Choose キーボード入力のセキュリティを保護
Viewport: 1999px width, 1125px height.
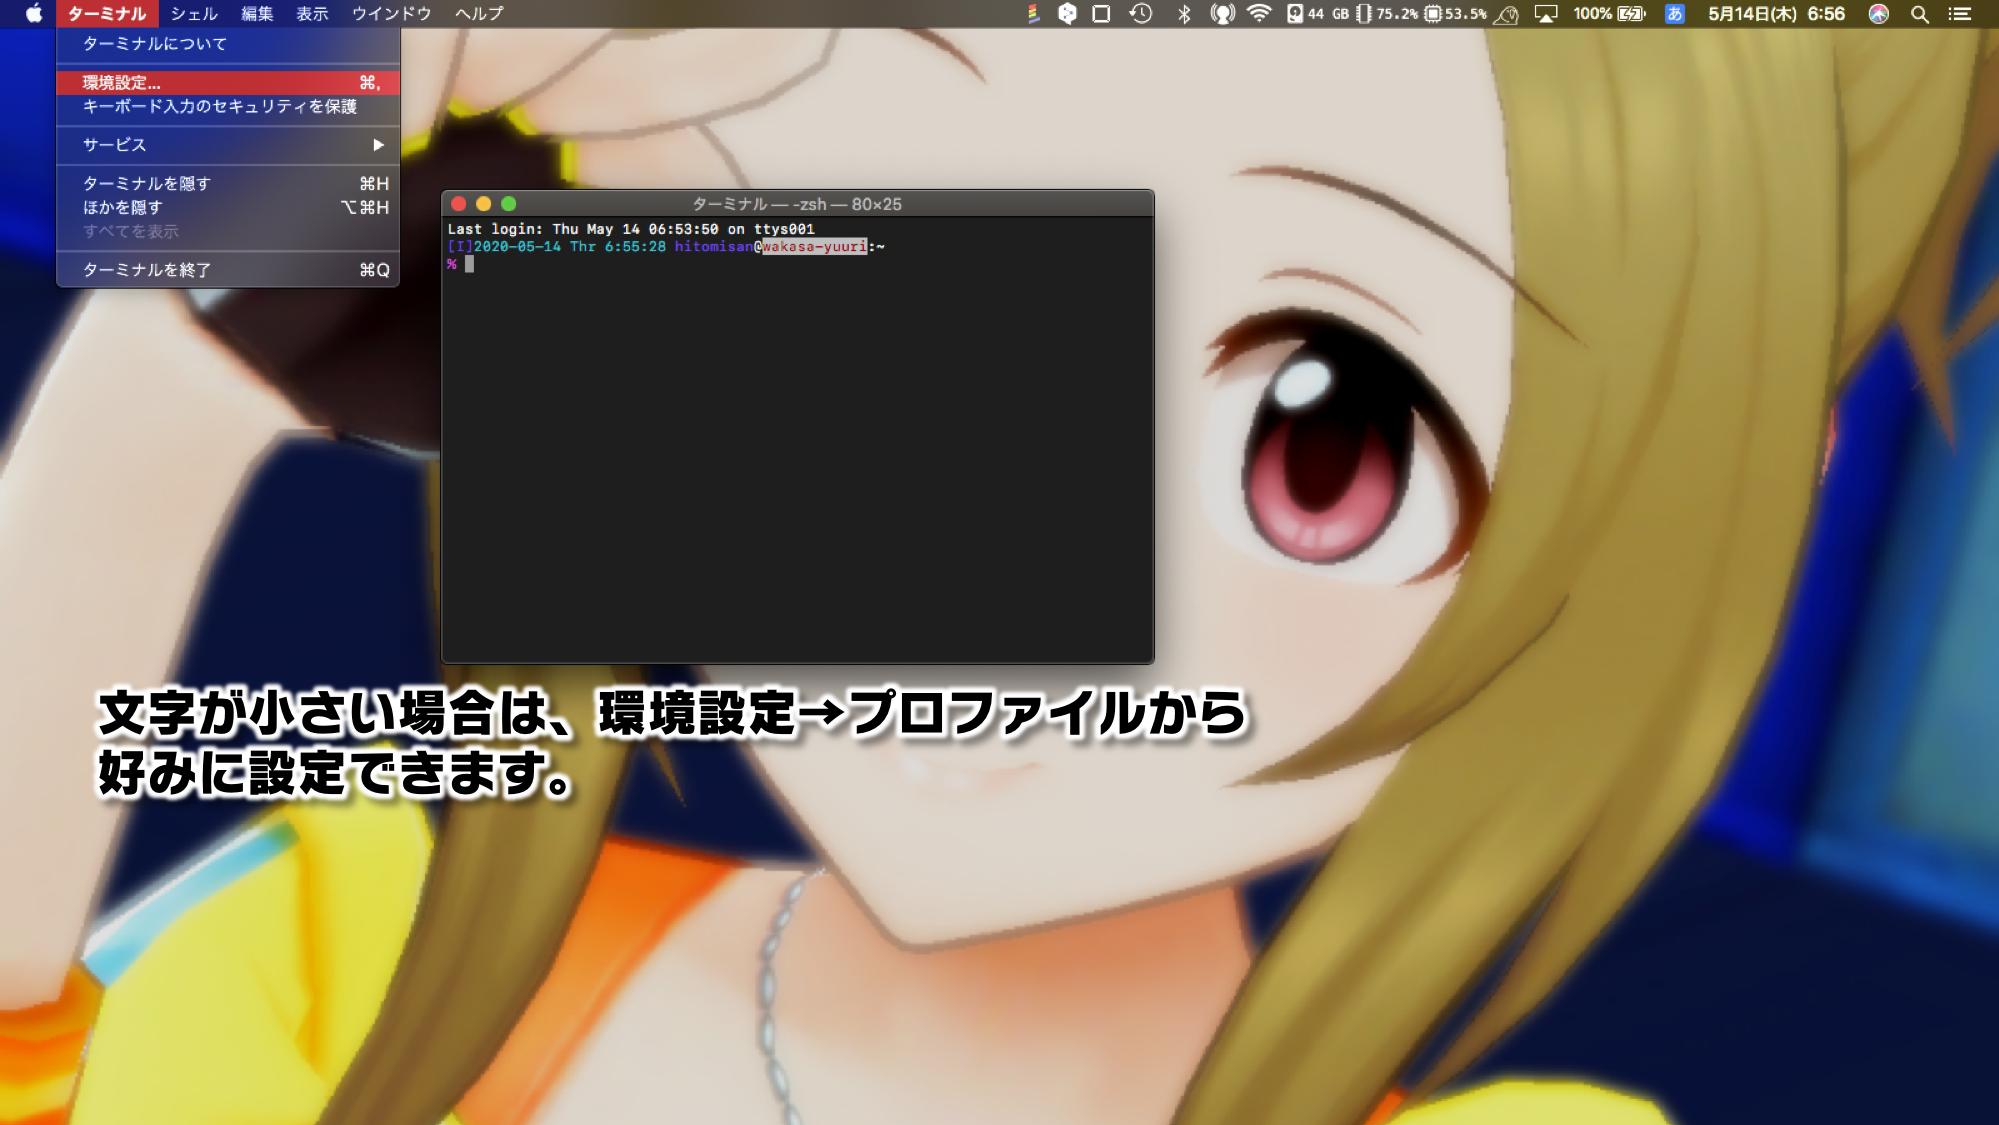click(x=228, y=106)
